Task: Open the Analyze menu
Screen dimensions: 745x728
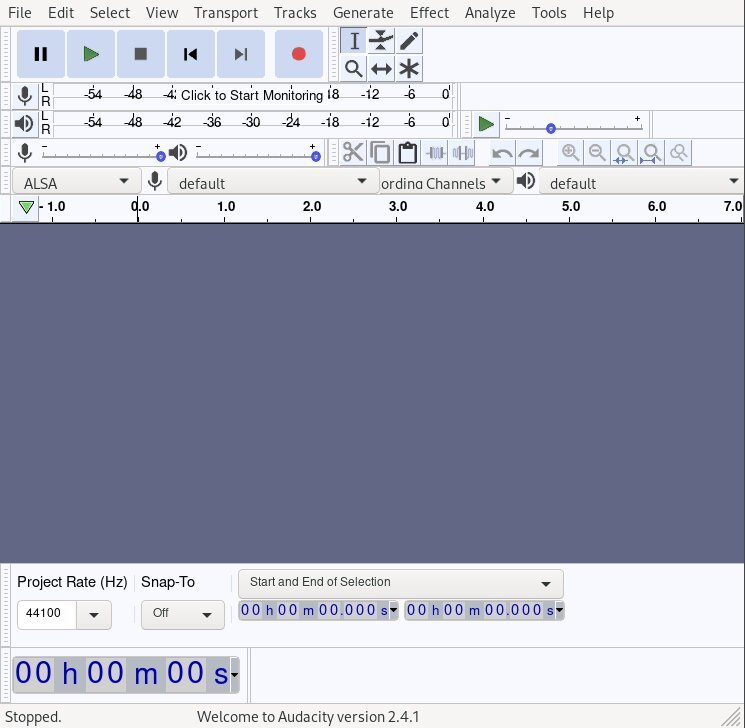Action: pyautogui.click(x=490, y=13)
